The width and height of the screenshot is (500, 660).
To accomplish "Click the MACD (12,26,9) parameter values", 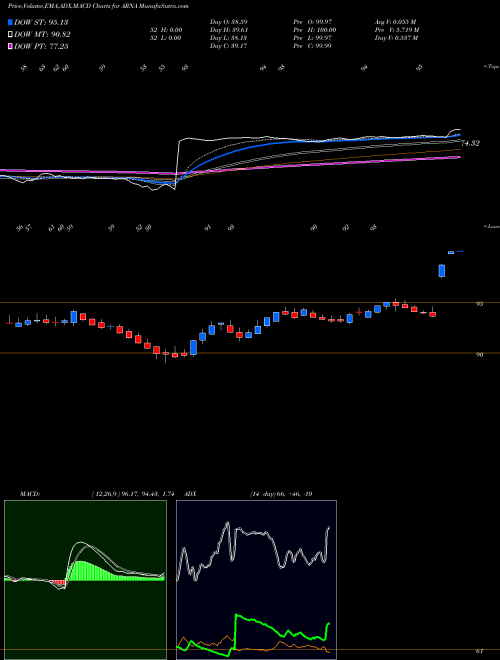I will (133, 494).
